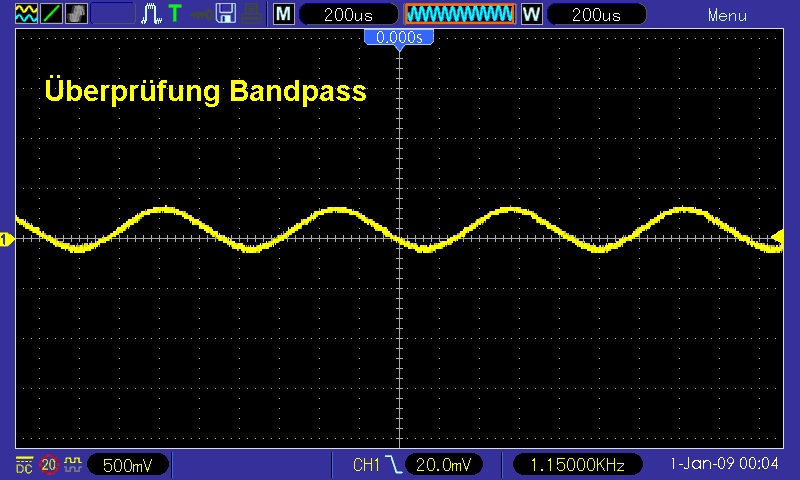
Task: Click the green T trigger status icon
Action: [175, 14]
